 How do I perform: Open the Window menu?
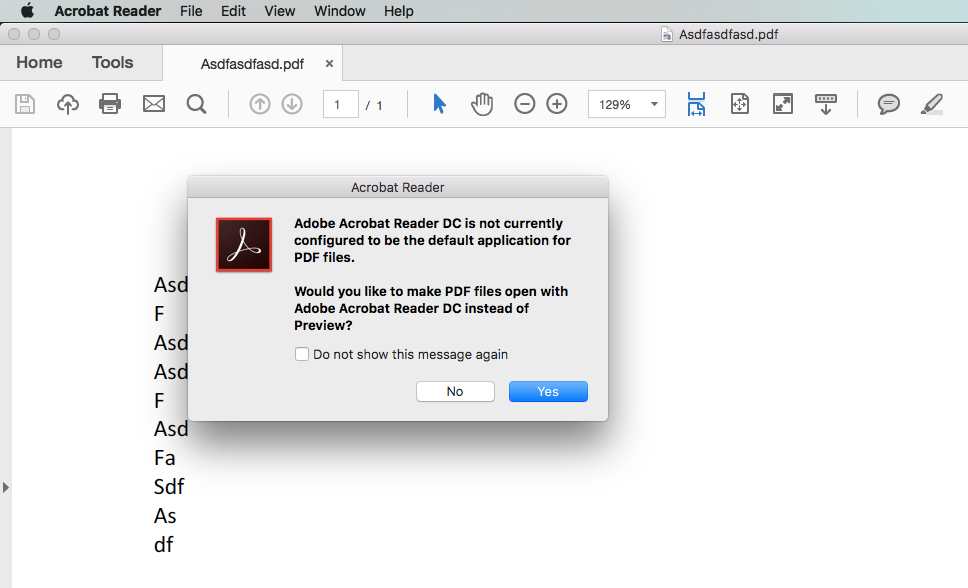click(340, 11)
